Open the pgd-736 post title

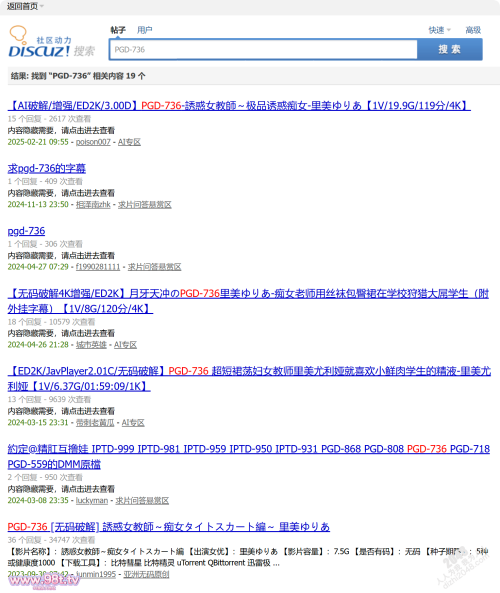click(x=26, y=231)
